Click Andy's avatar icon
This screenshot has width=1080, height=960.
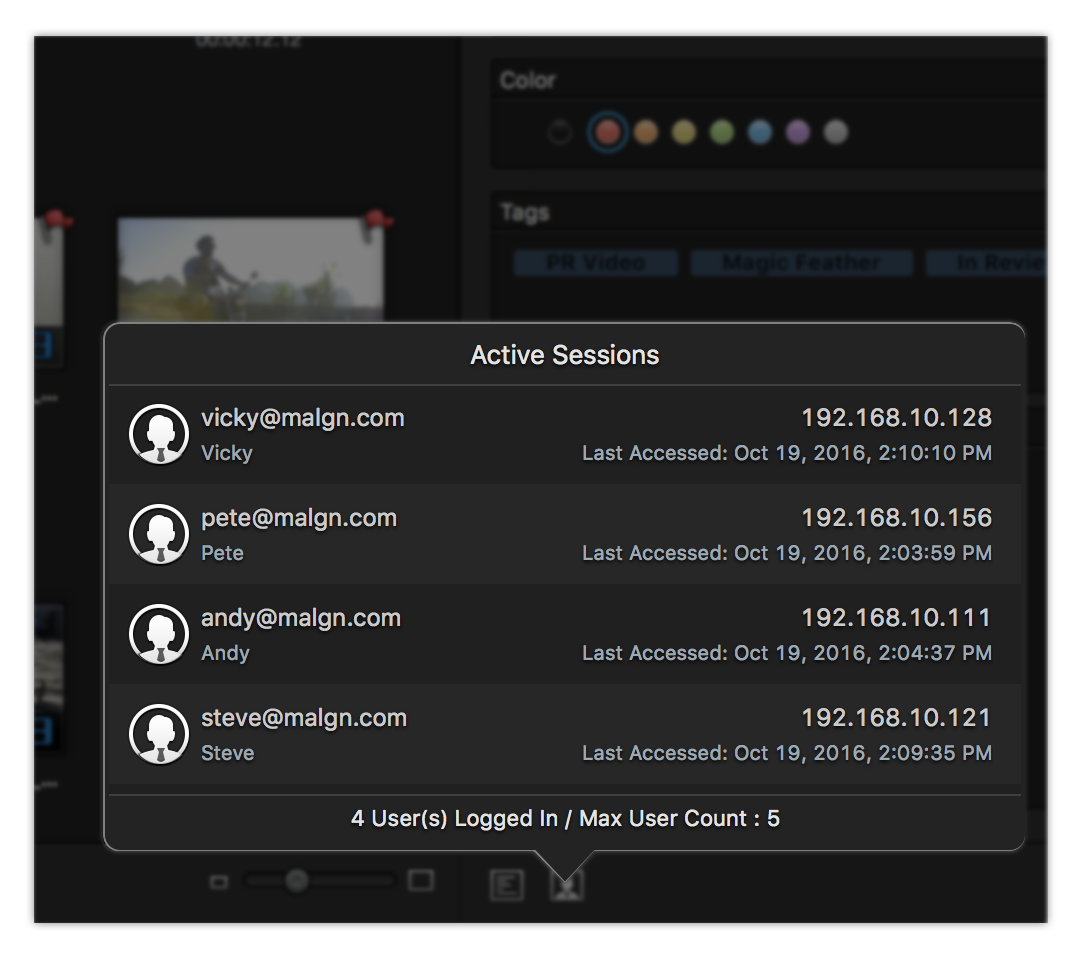159,633
